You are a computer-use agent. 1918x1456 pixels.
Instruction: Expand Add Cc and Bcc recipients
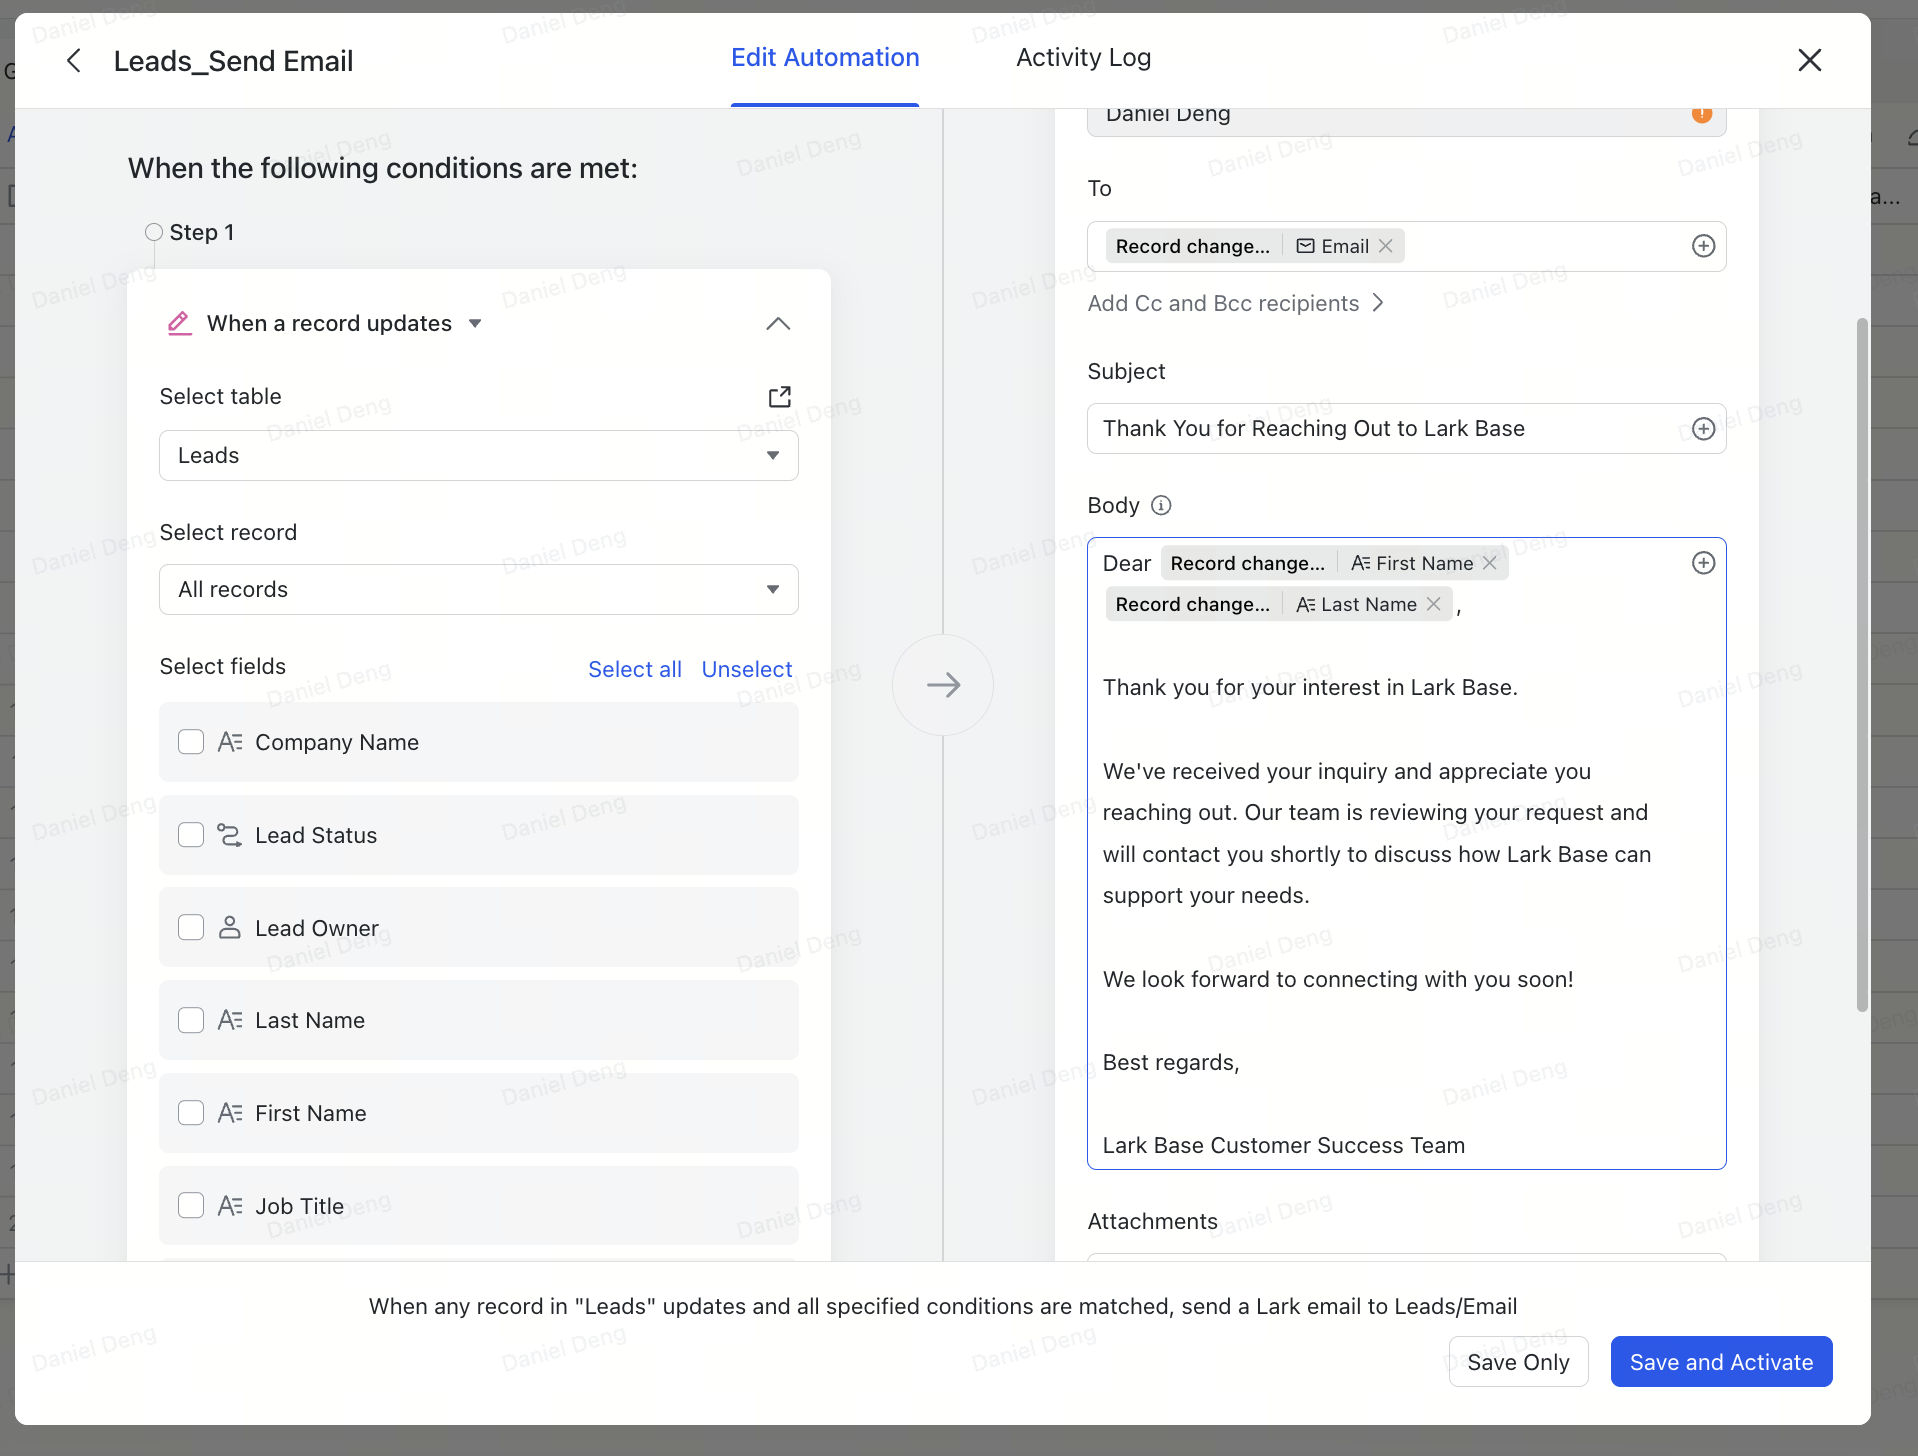[1235, 304]
